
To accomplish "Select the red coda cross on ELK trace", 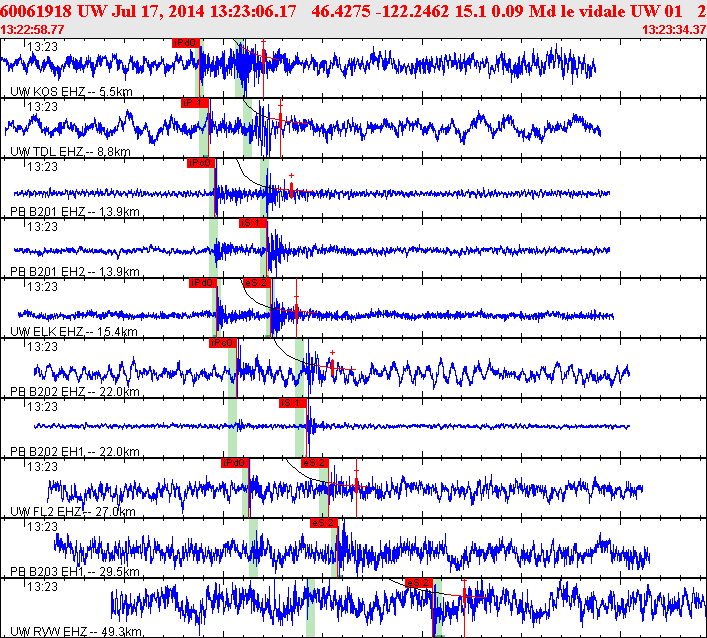I will pyautogui.click(x=296, y=296).
